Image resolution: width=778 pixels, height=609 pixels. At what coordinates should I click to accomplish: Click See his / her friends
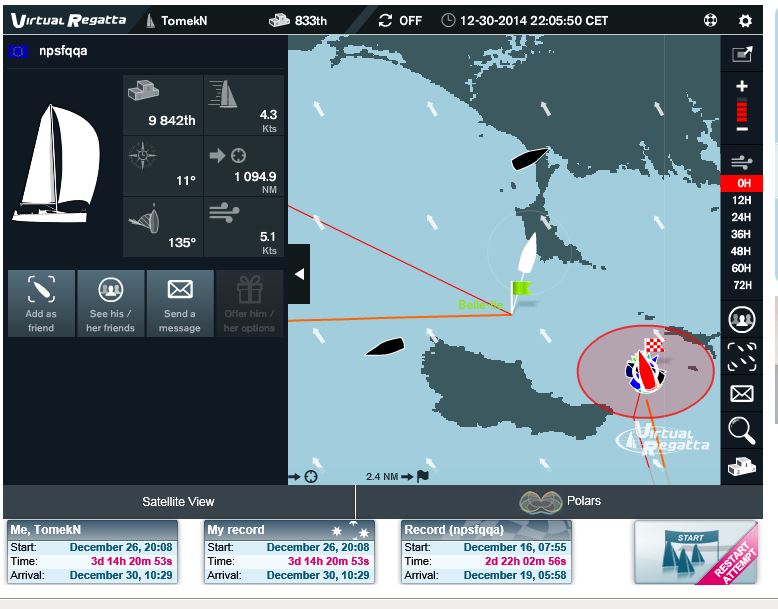click(x=111, y=303)
